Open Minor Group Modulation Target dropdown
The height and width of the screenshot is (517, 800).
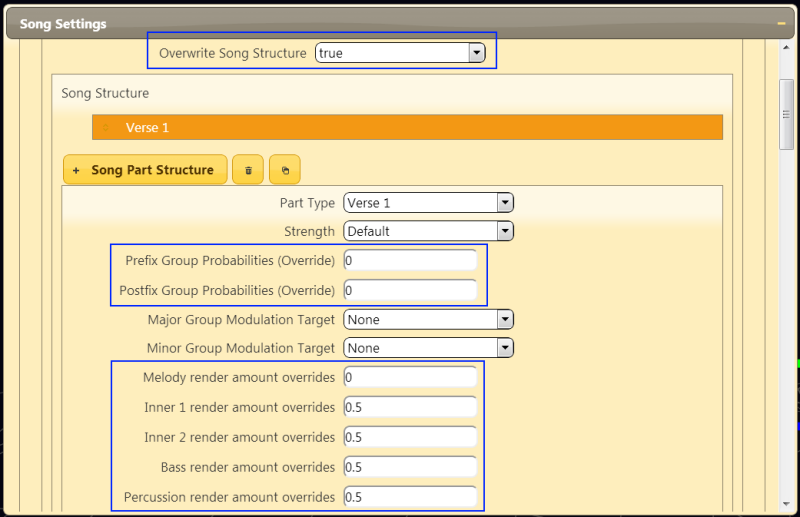(429, 348)
